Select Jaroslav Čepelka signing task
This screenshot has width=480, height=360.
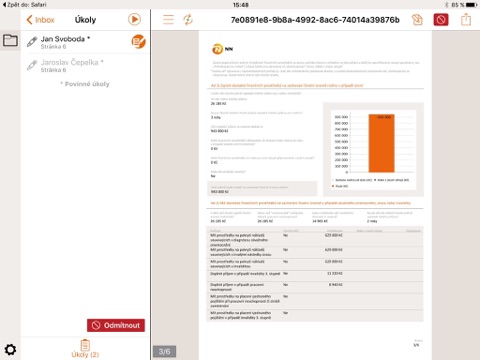coord(85,65)
